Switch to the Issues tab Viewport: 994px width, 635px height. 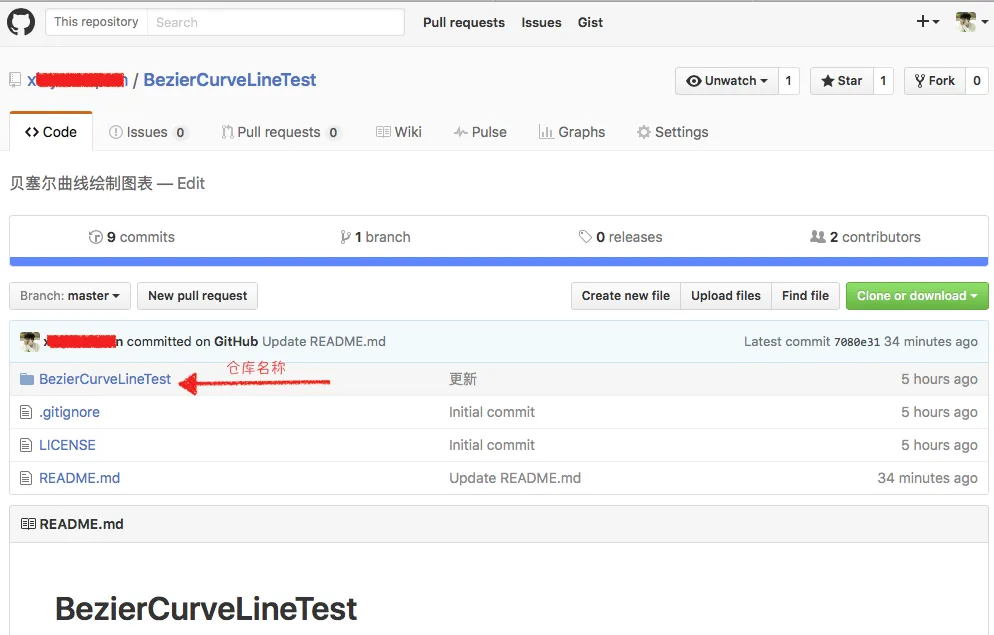(x=147, y=132)
